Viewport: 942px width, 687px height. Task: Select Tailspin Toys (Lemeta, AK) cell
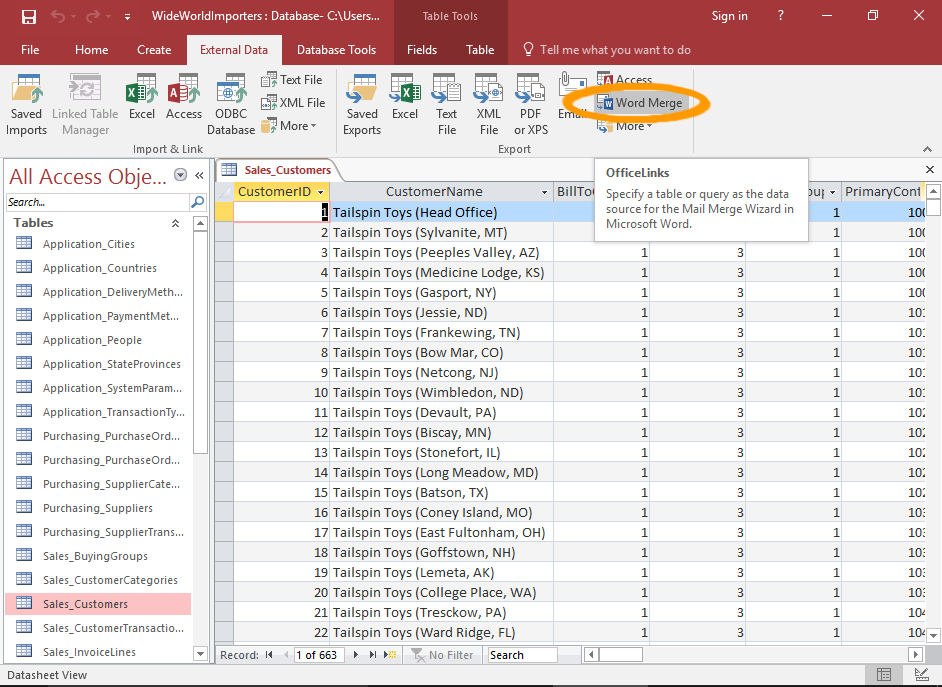442,572
